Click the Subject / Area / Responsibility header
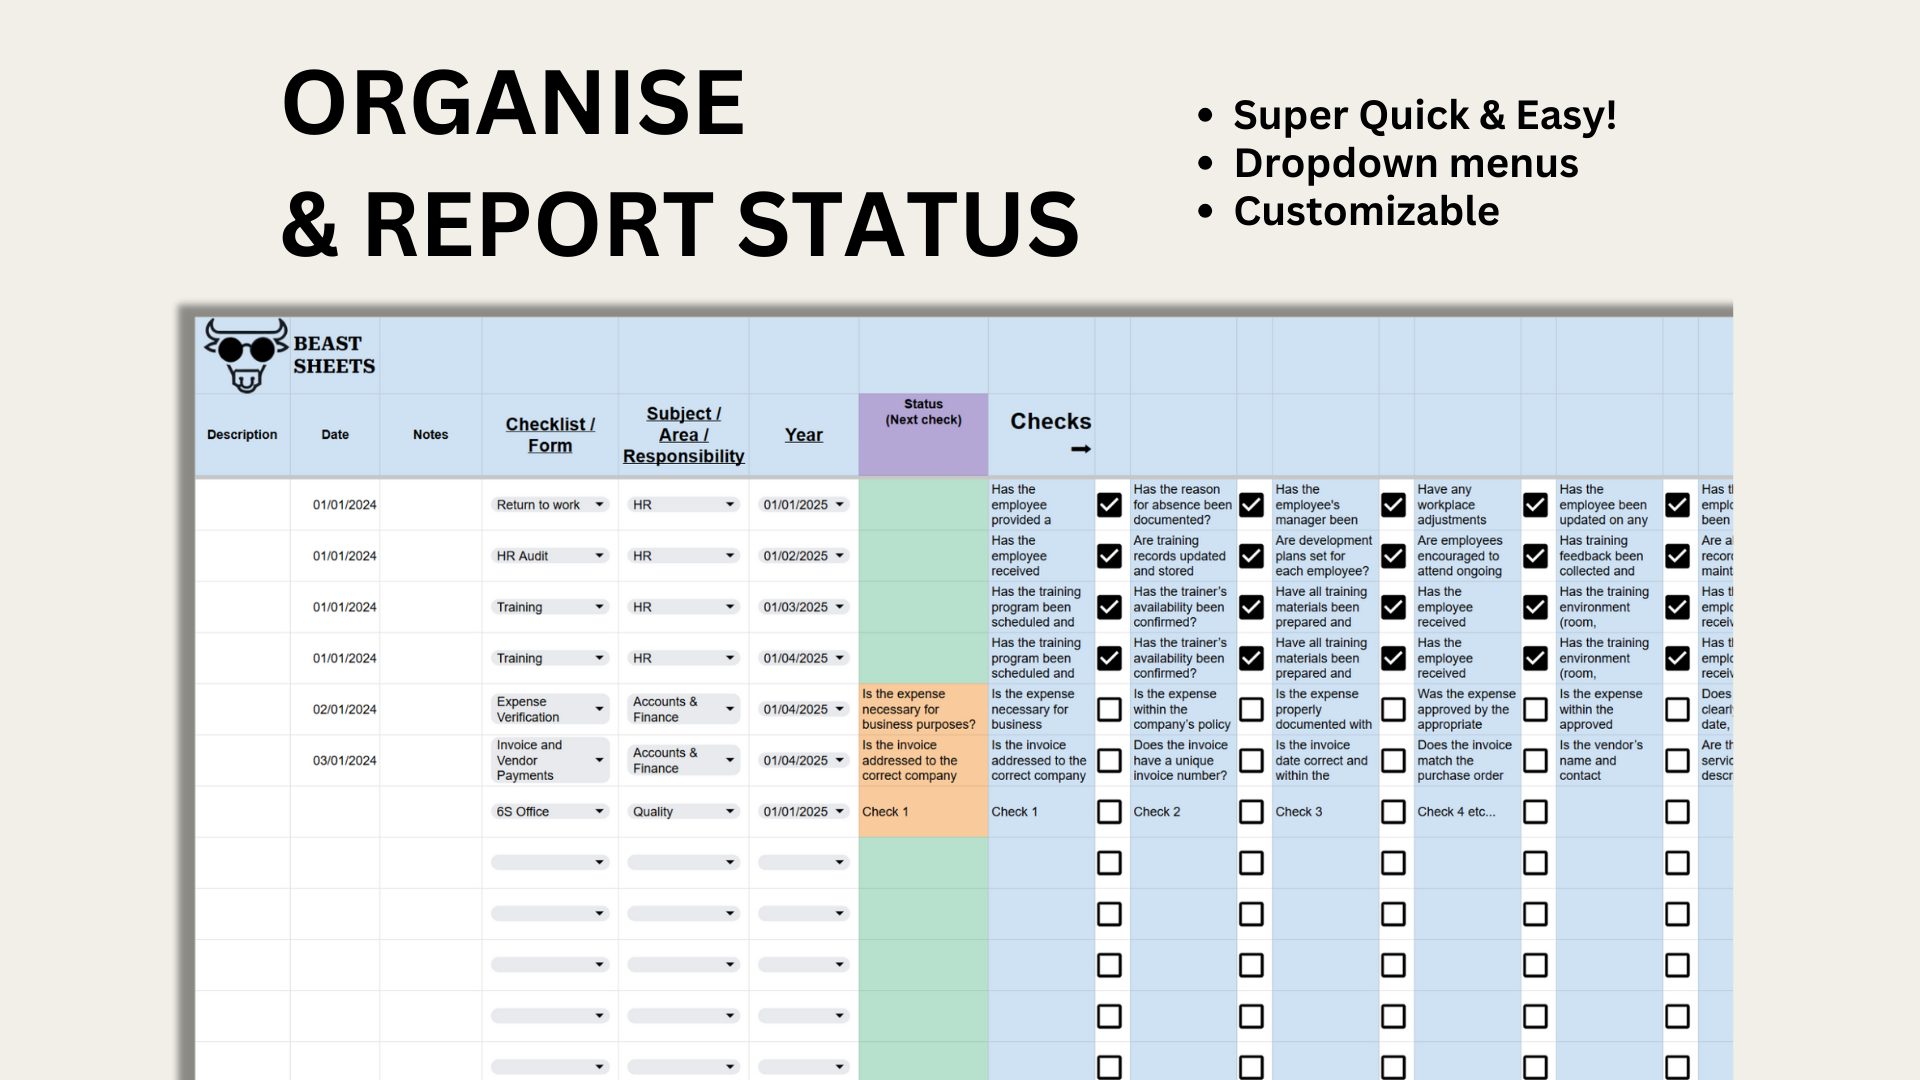 tap(683, 435)
